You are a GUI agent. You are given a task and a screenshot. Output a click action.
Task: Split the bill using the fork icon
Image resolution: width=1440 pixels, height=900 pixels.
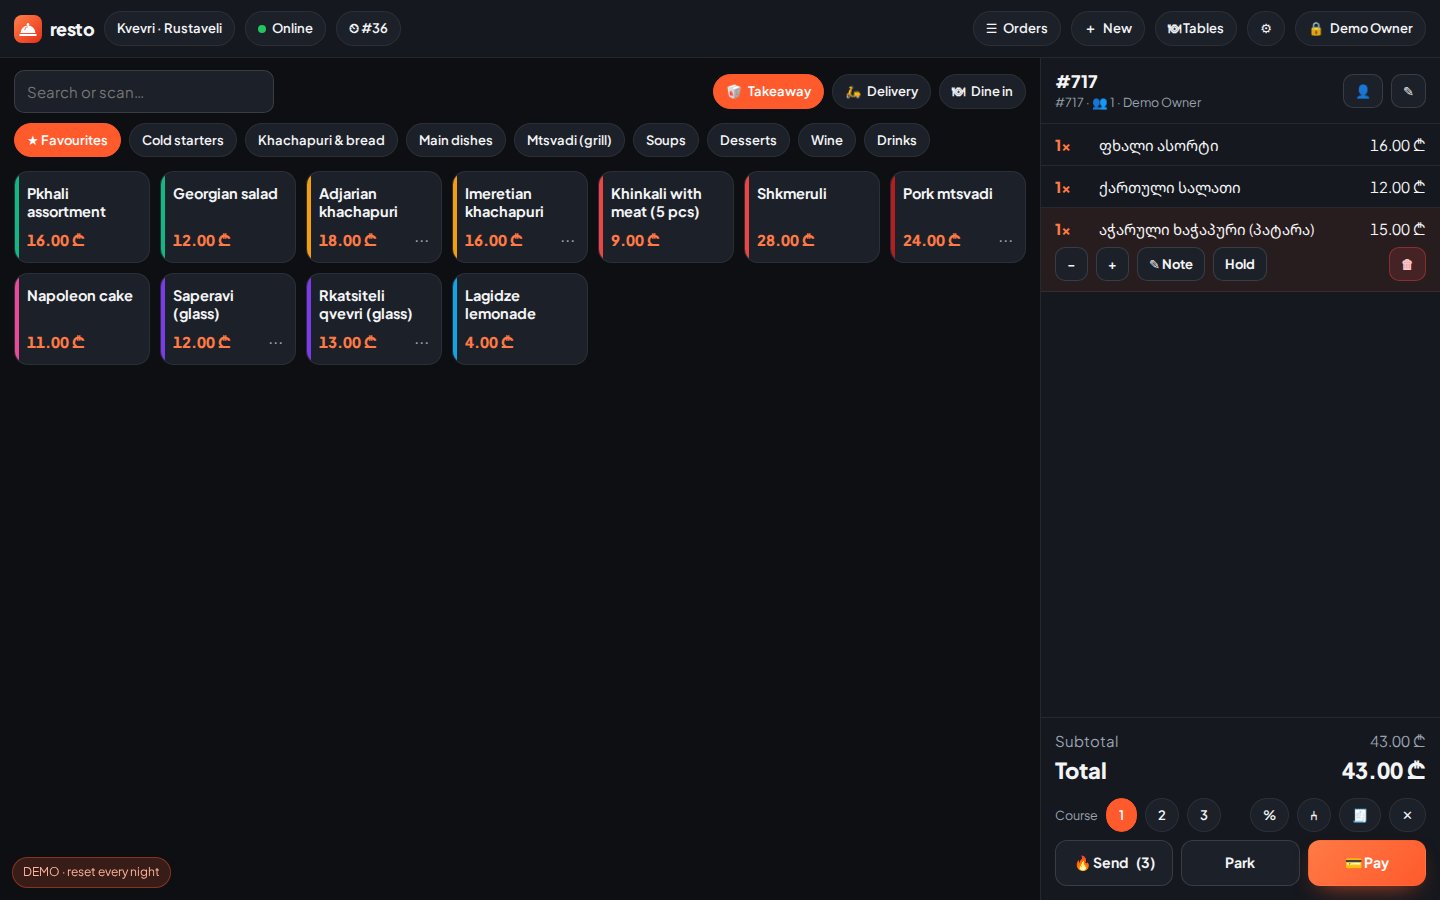1314,815
